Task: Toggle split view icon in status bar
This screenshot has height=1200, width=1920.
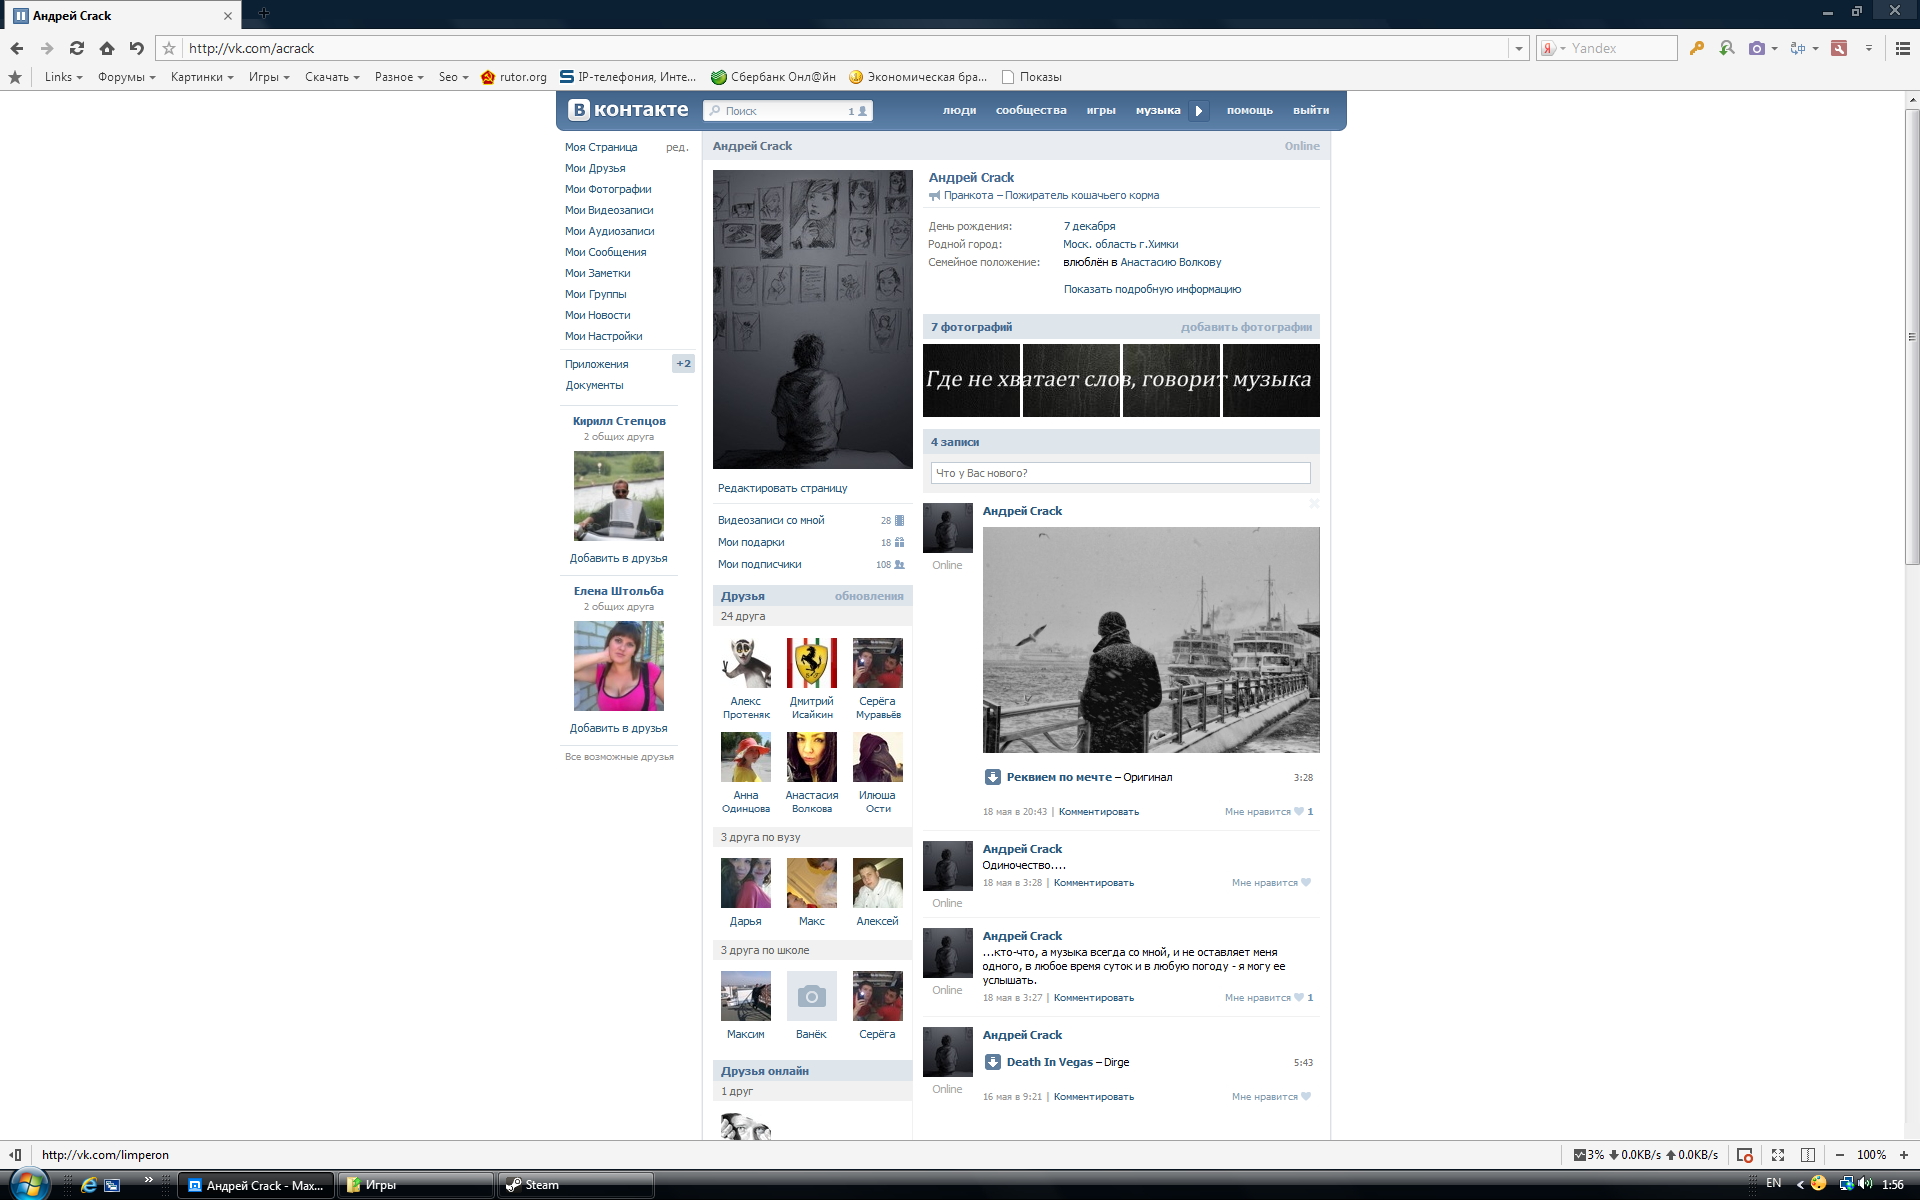Action: [x=1808, y=1155]
